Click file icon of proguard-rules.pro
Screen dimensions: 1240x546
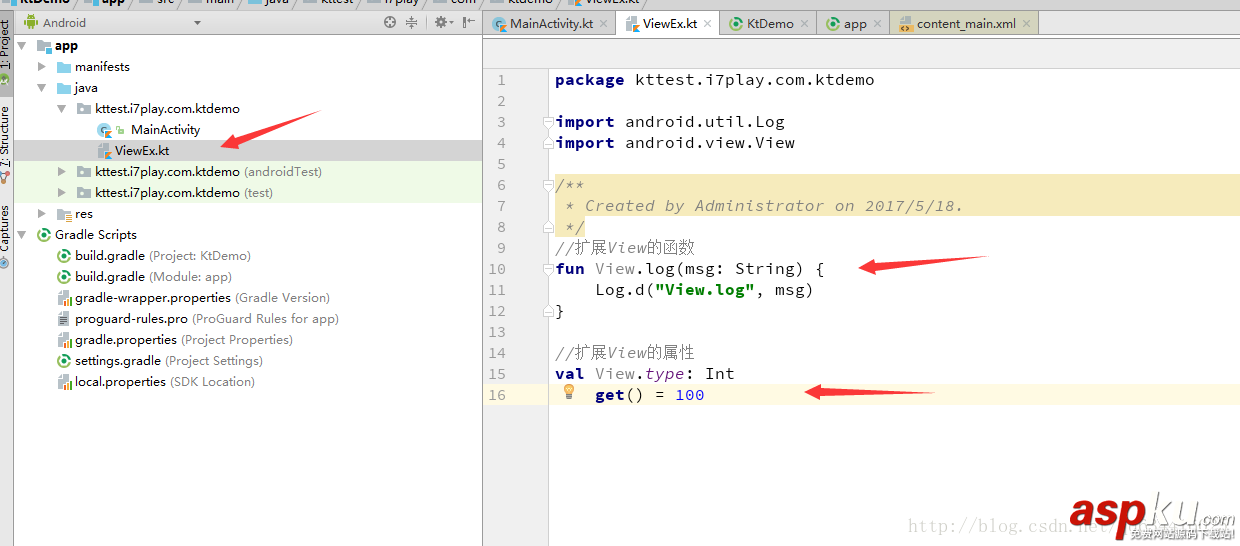coord(64,319)
